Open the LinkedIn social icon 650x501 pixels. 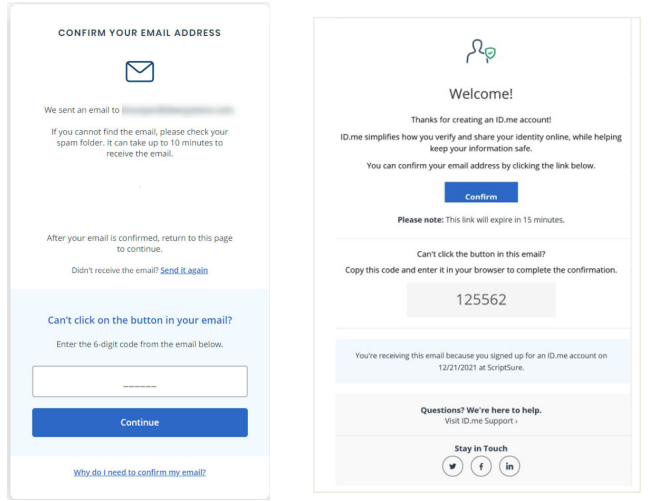coord(509,466)
